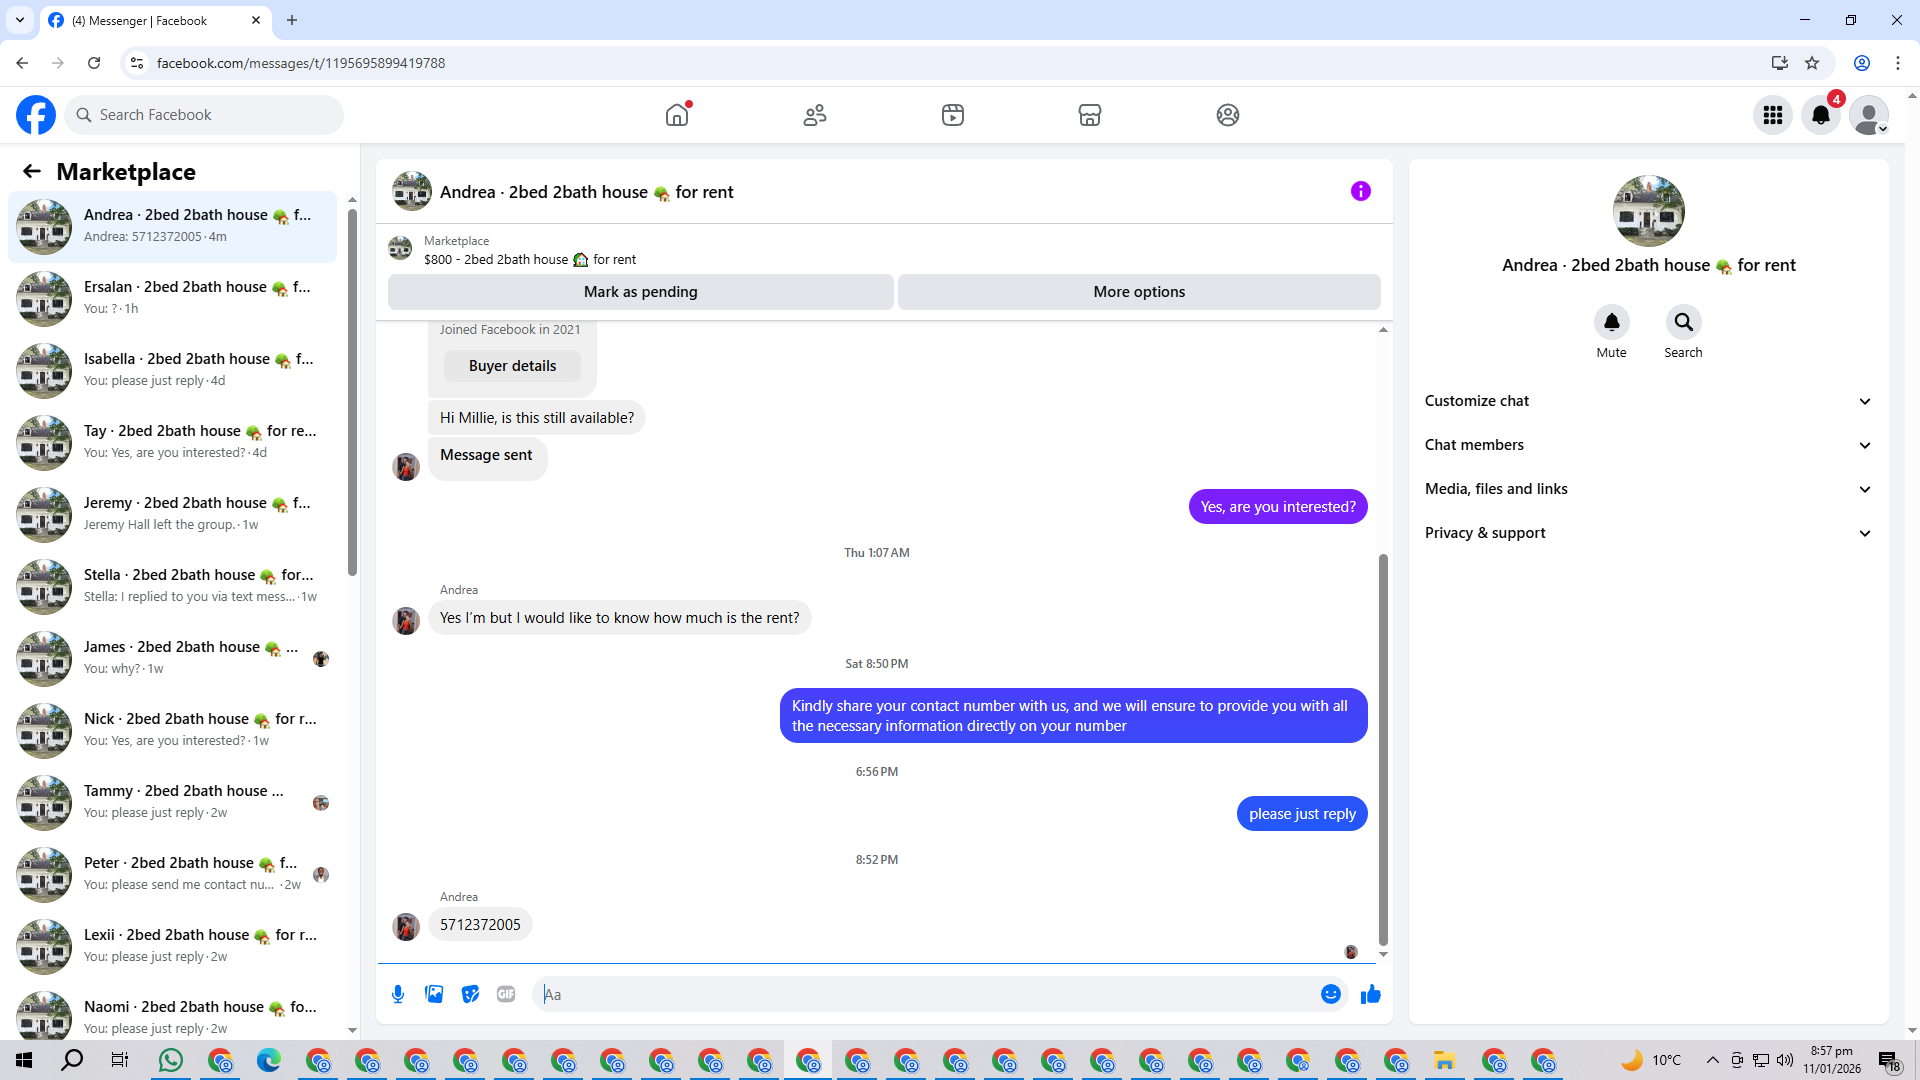1920x1080 pixels.
Task: Open the Friends icon in top navigation
Action: pyautogui.click(x=815, y=115)
